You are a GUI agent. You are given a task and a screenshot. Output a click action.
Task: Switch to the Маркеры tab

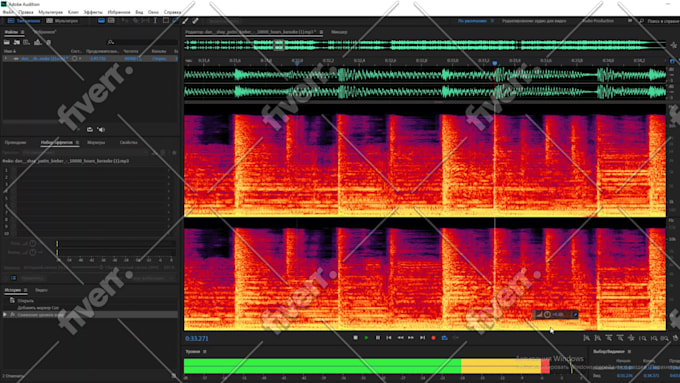pyautogui.click(x=96, y=142)
